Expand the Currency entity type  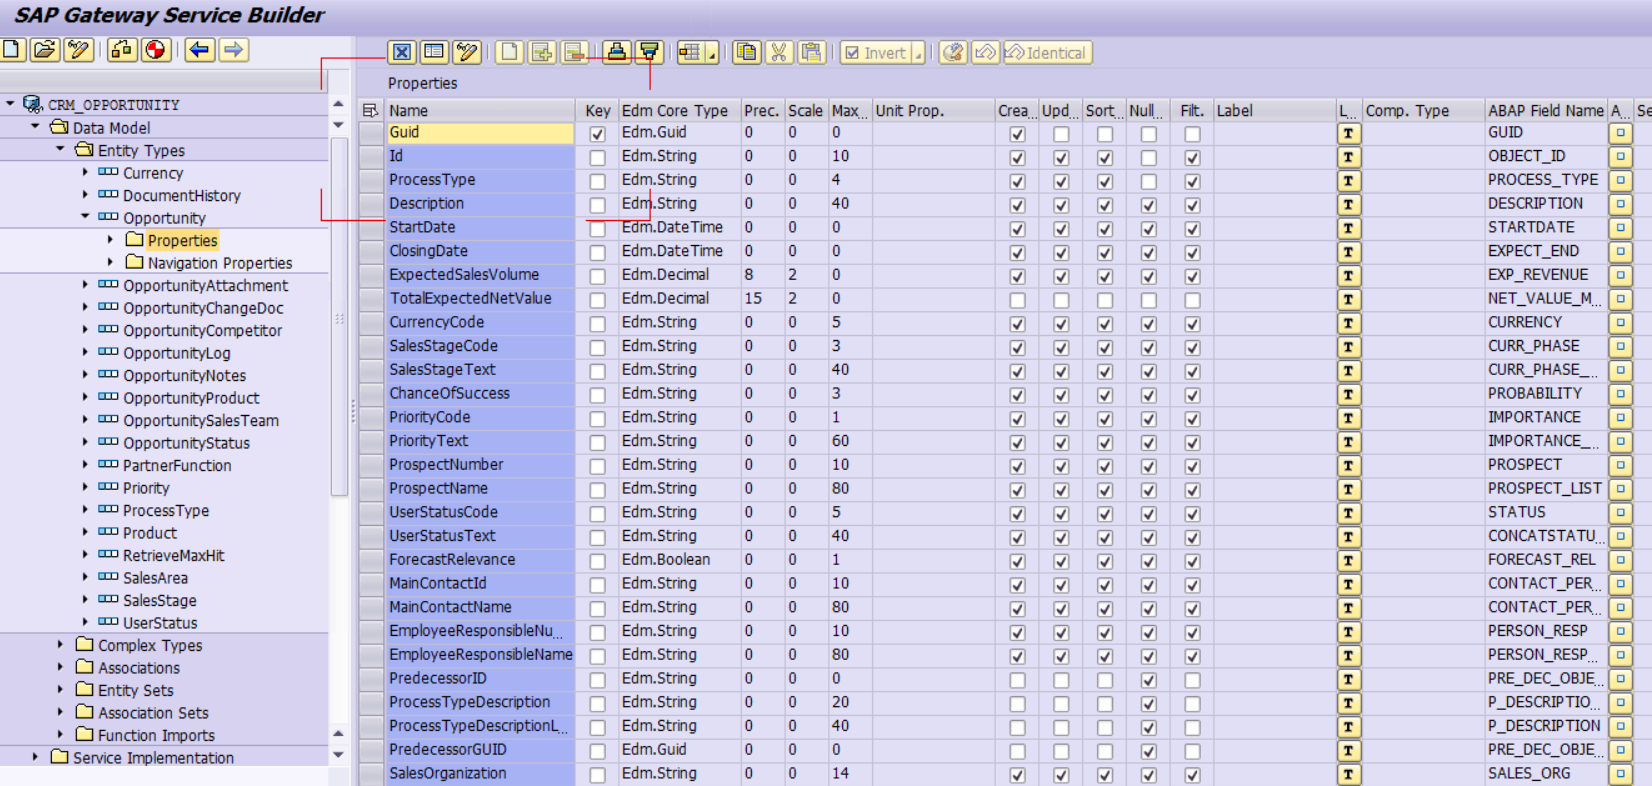tap(85, 172)
